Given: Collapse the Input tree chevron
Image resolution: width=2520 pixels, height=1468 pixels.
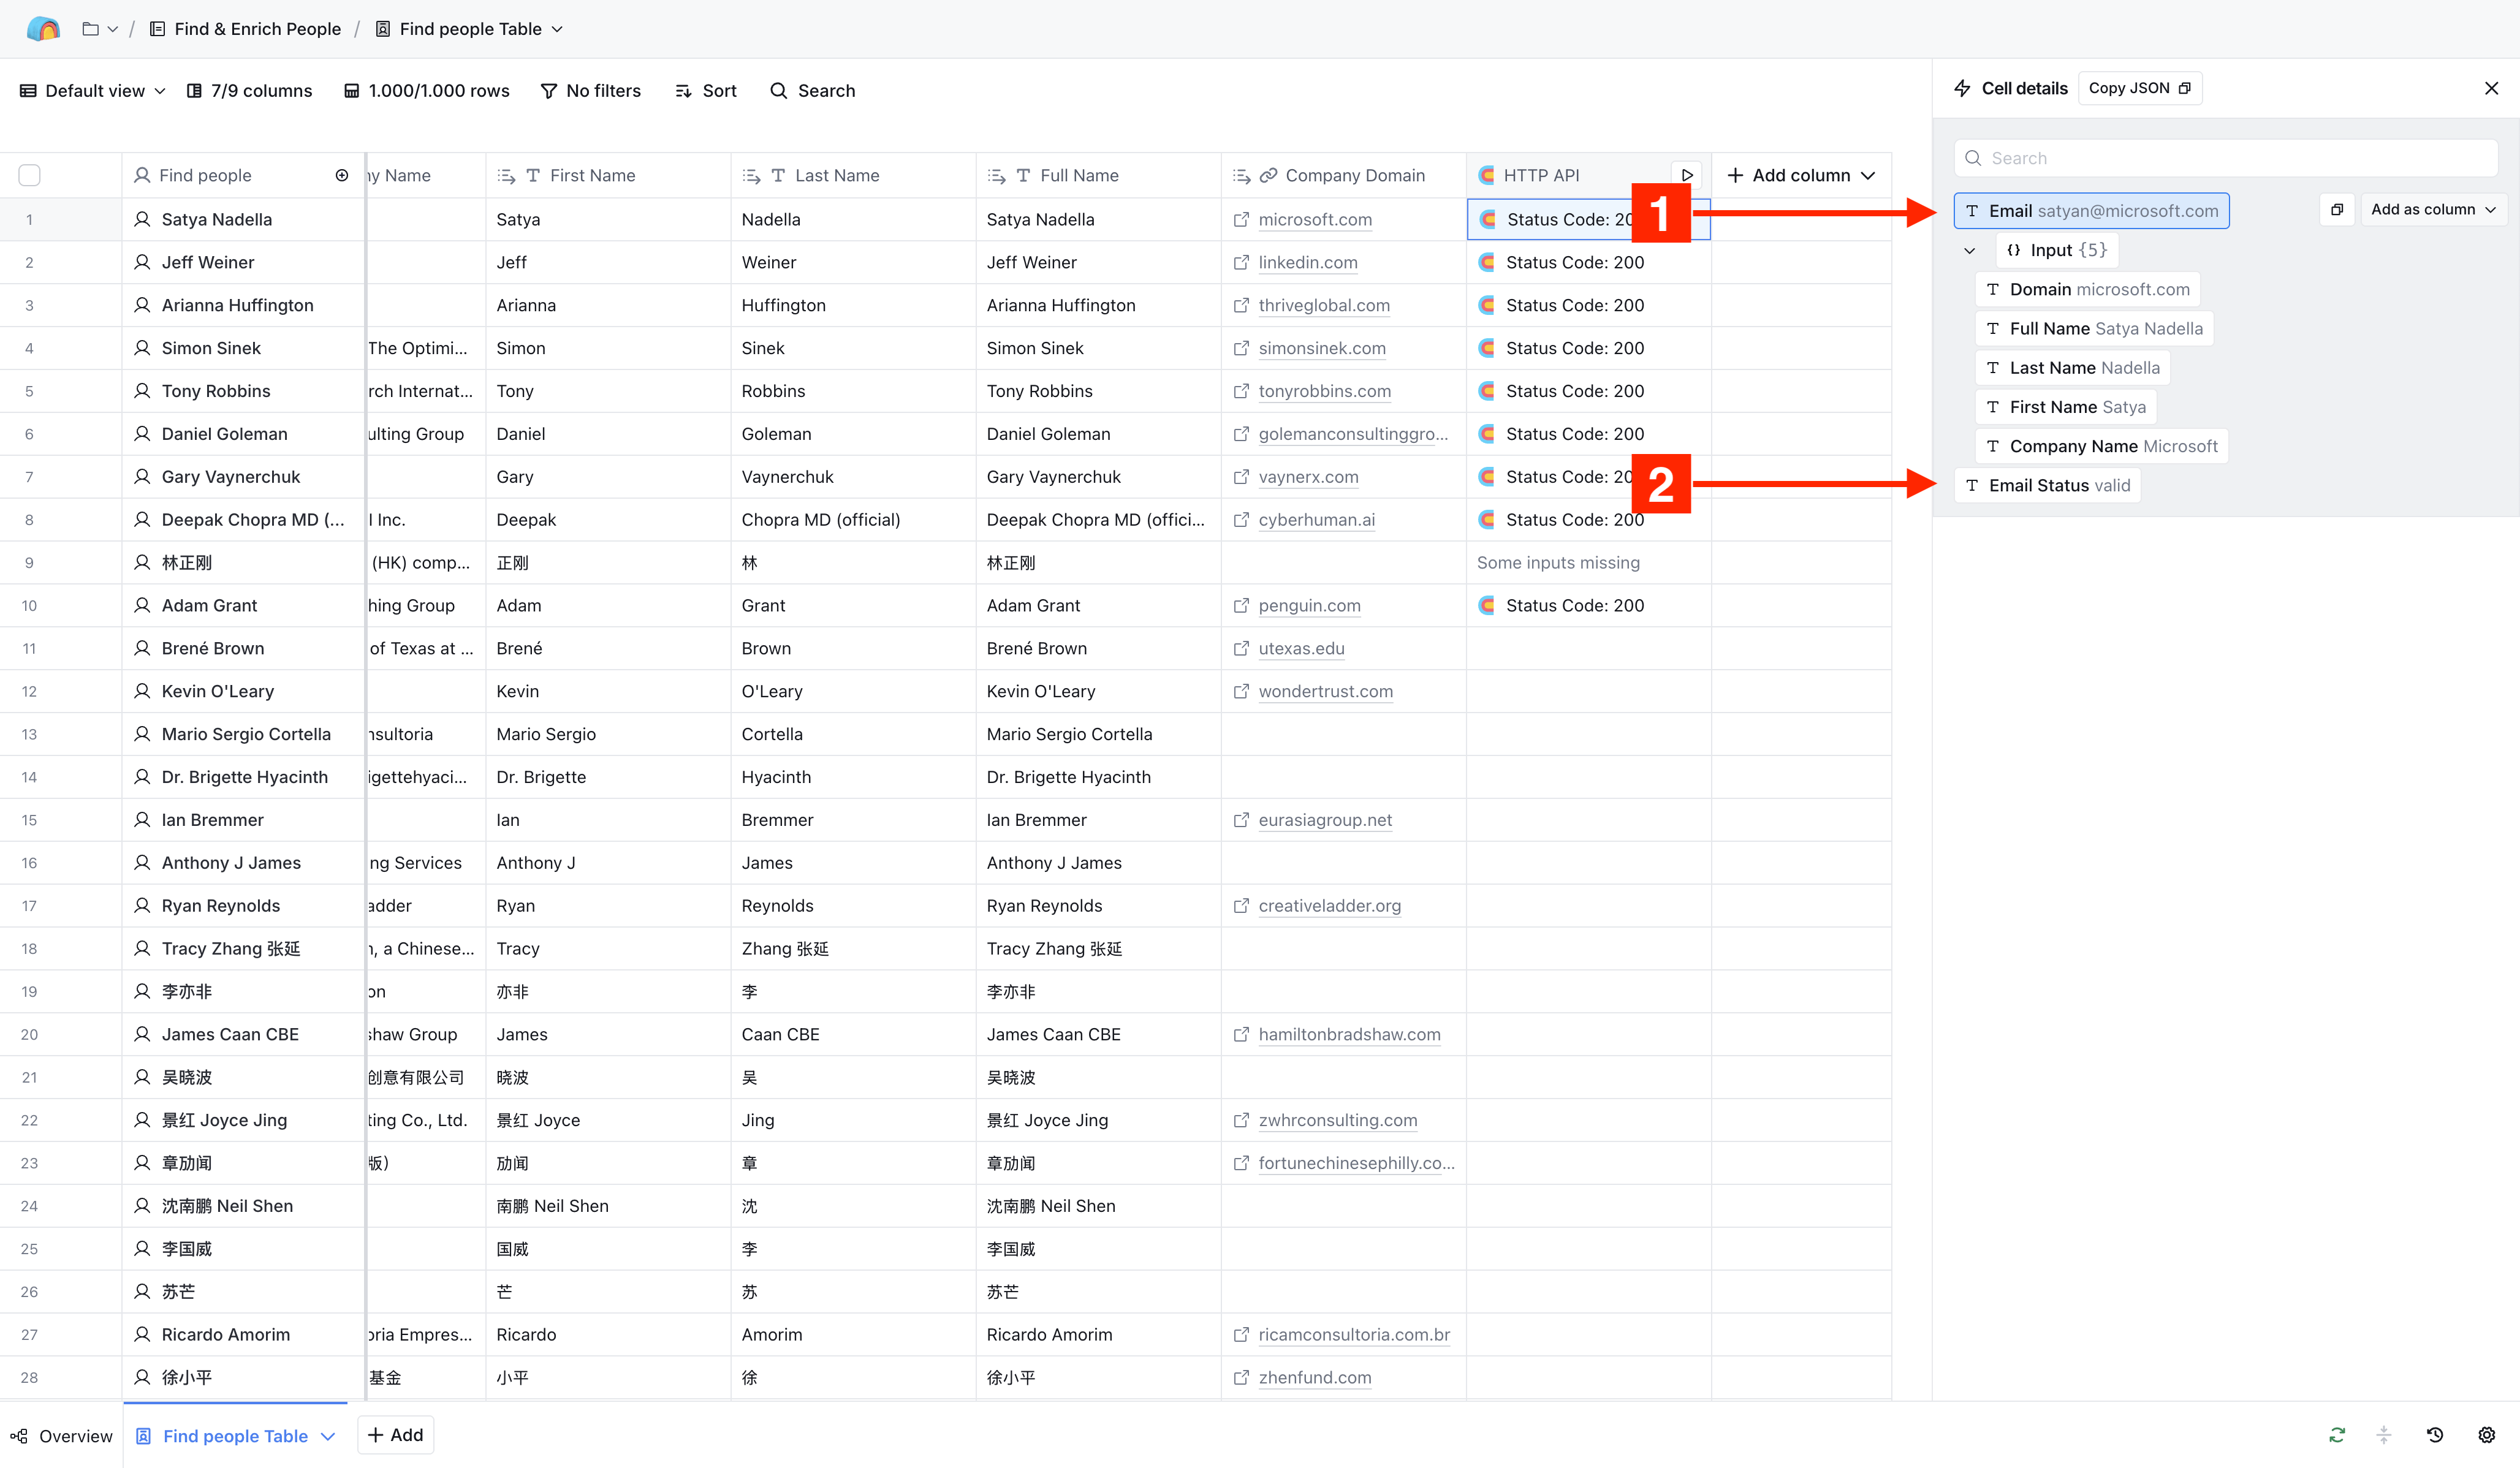Looking at the screenshot, I should coord(1969,250).
